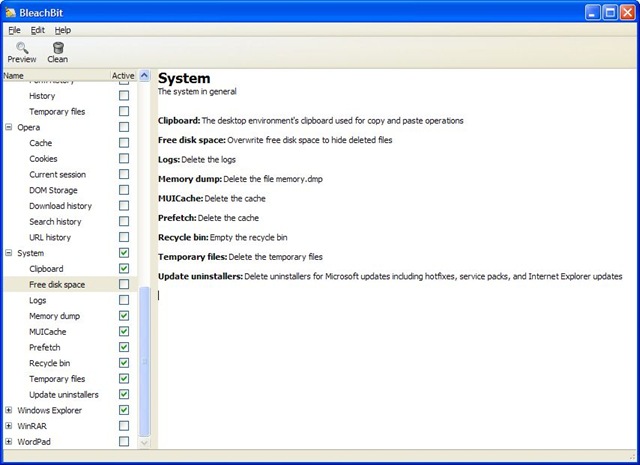Enable the Temporary files checkbox above Opera

[124, 111]
